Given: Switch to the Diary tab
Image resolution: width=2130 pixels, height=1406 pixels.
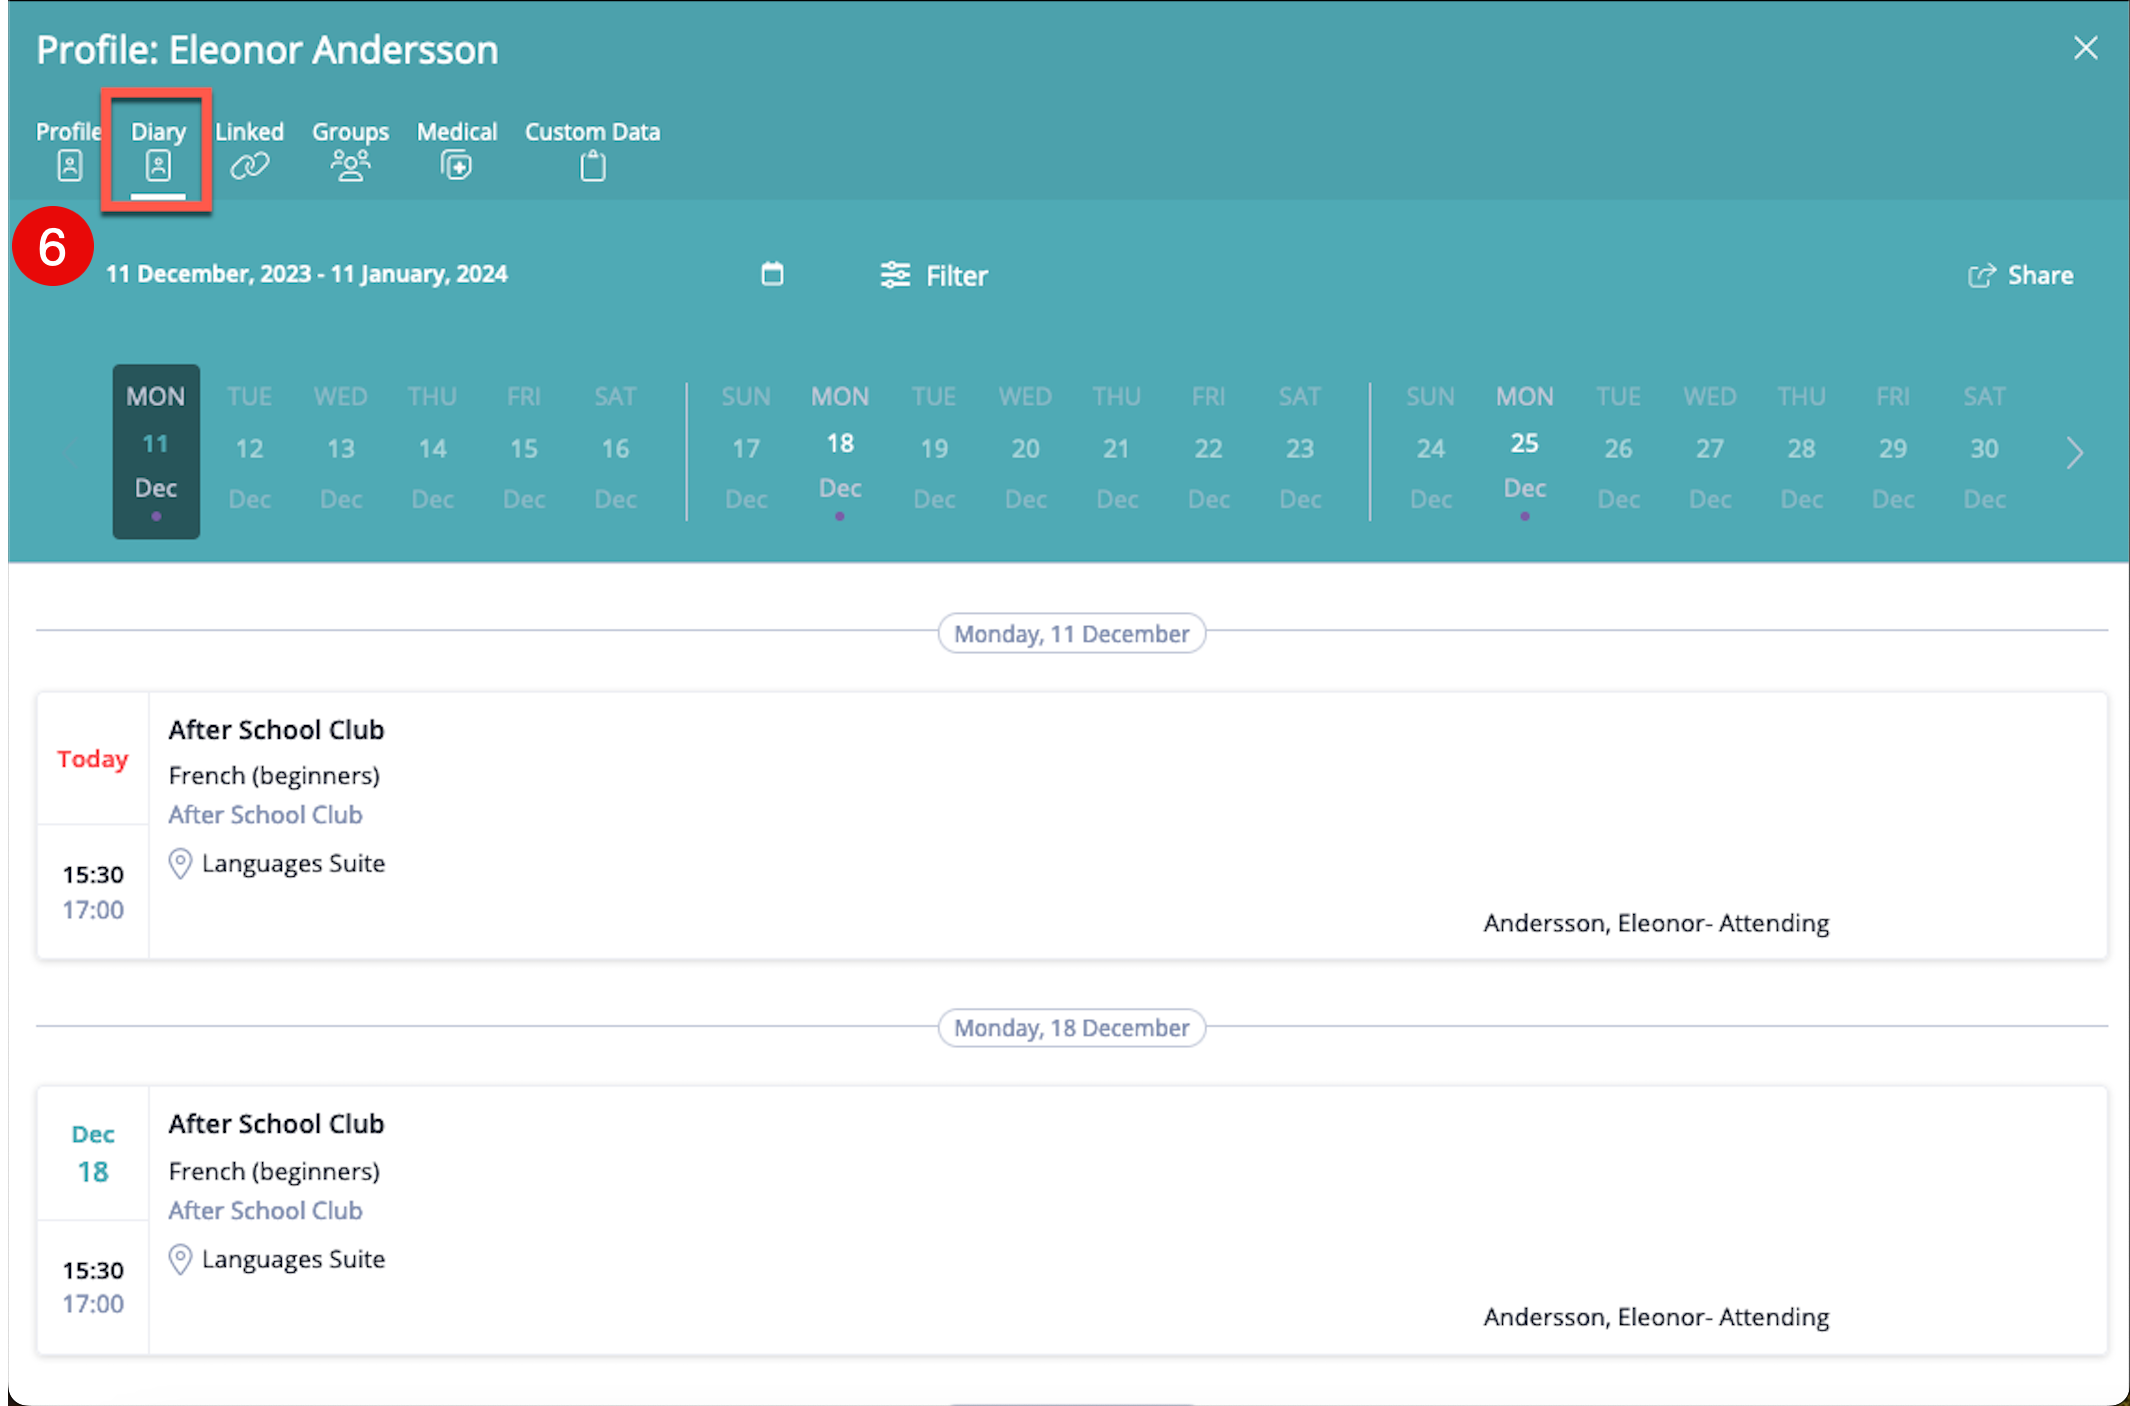Looking at the screenshot, I should (x=158, y=150).
